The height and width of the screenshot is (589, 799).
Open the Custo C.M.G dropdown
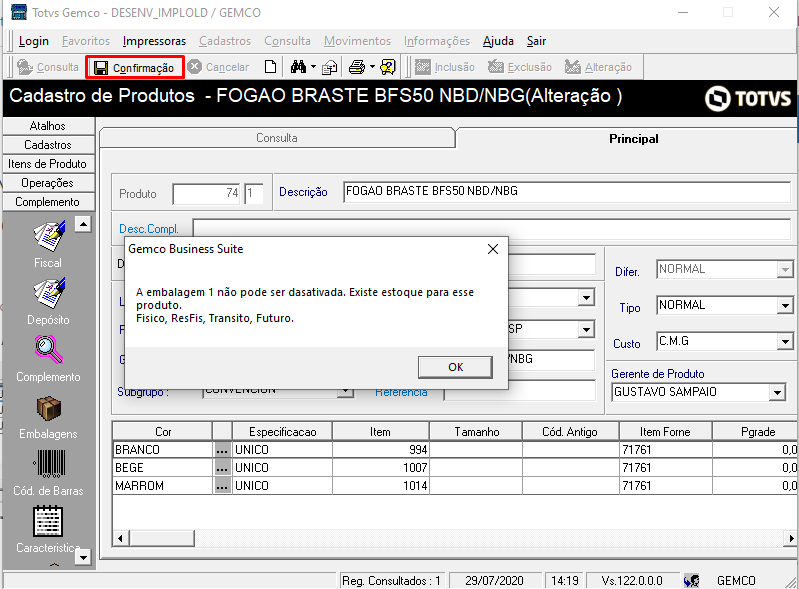click(785, 341)
